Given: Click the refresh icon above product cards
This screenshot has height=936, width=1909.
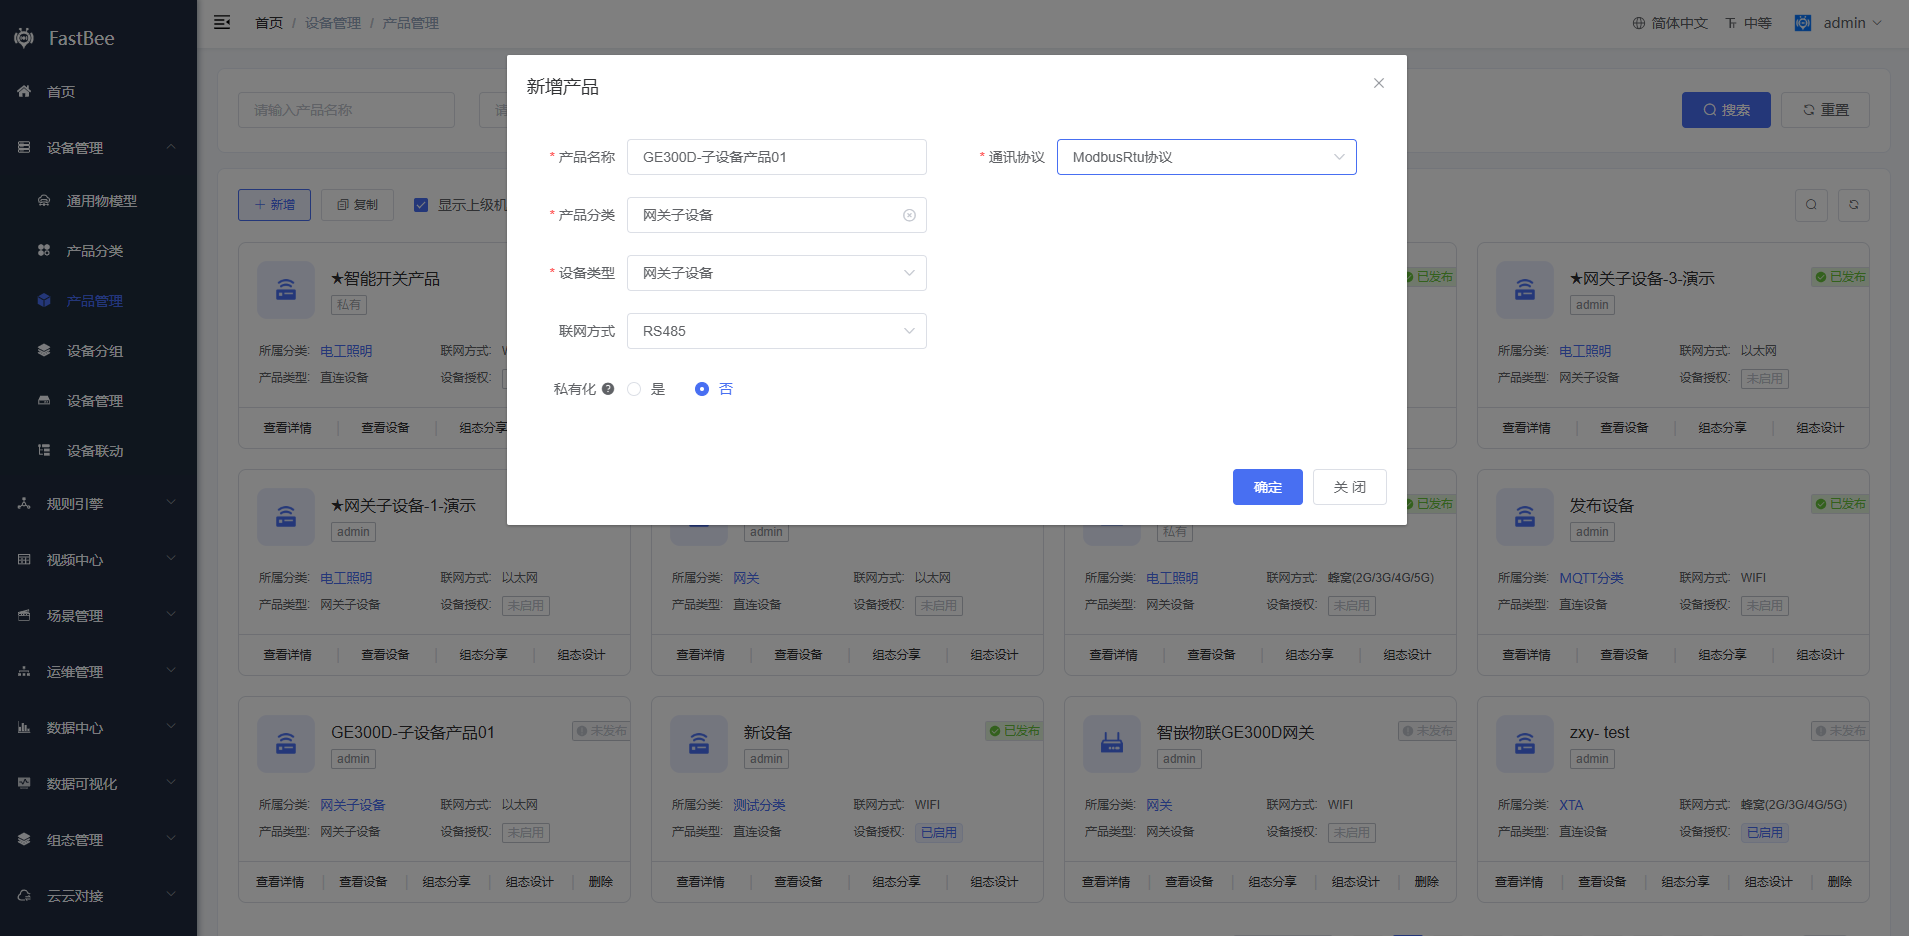Looking at the screenshot, I should tap(1853, 205).
